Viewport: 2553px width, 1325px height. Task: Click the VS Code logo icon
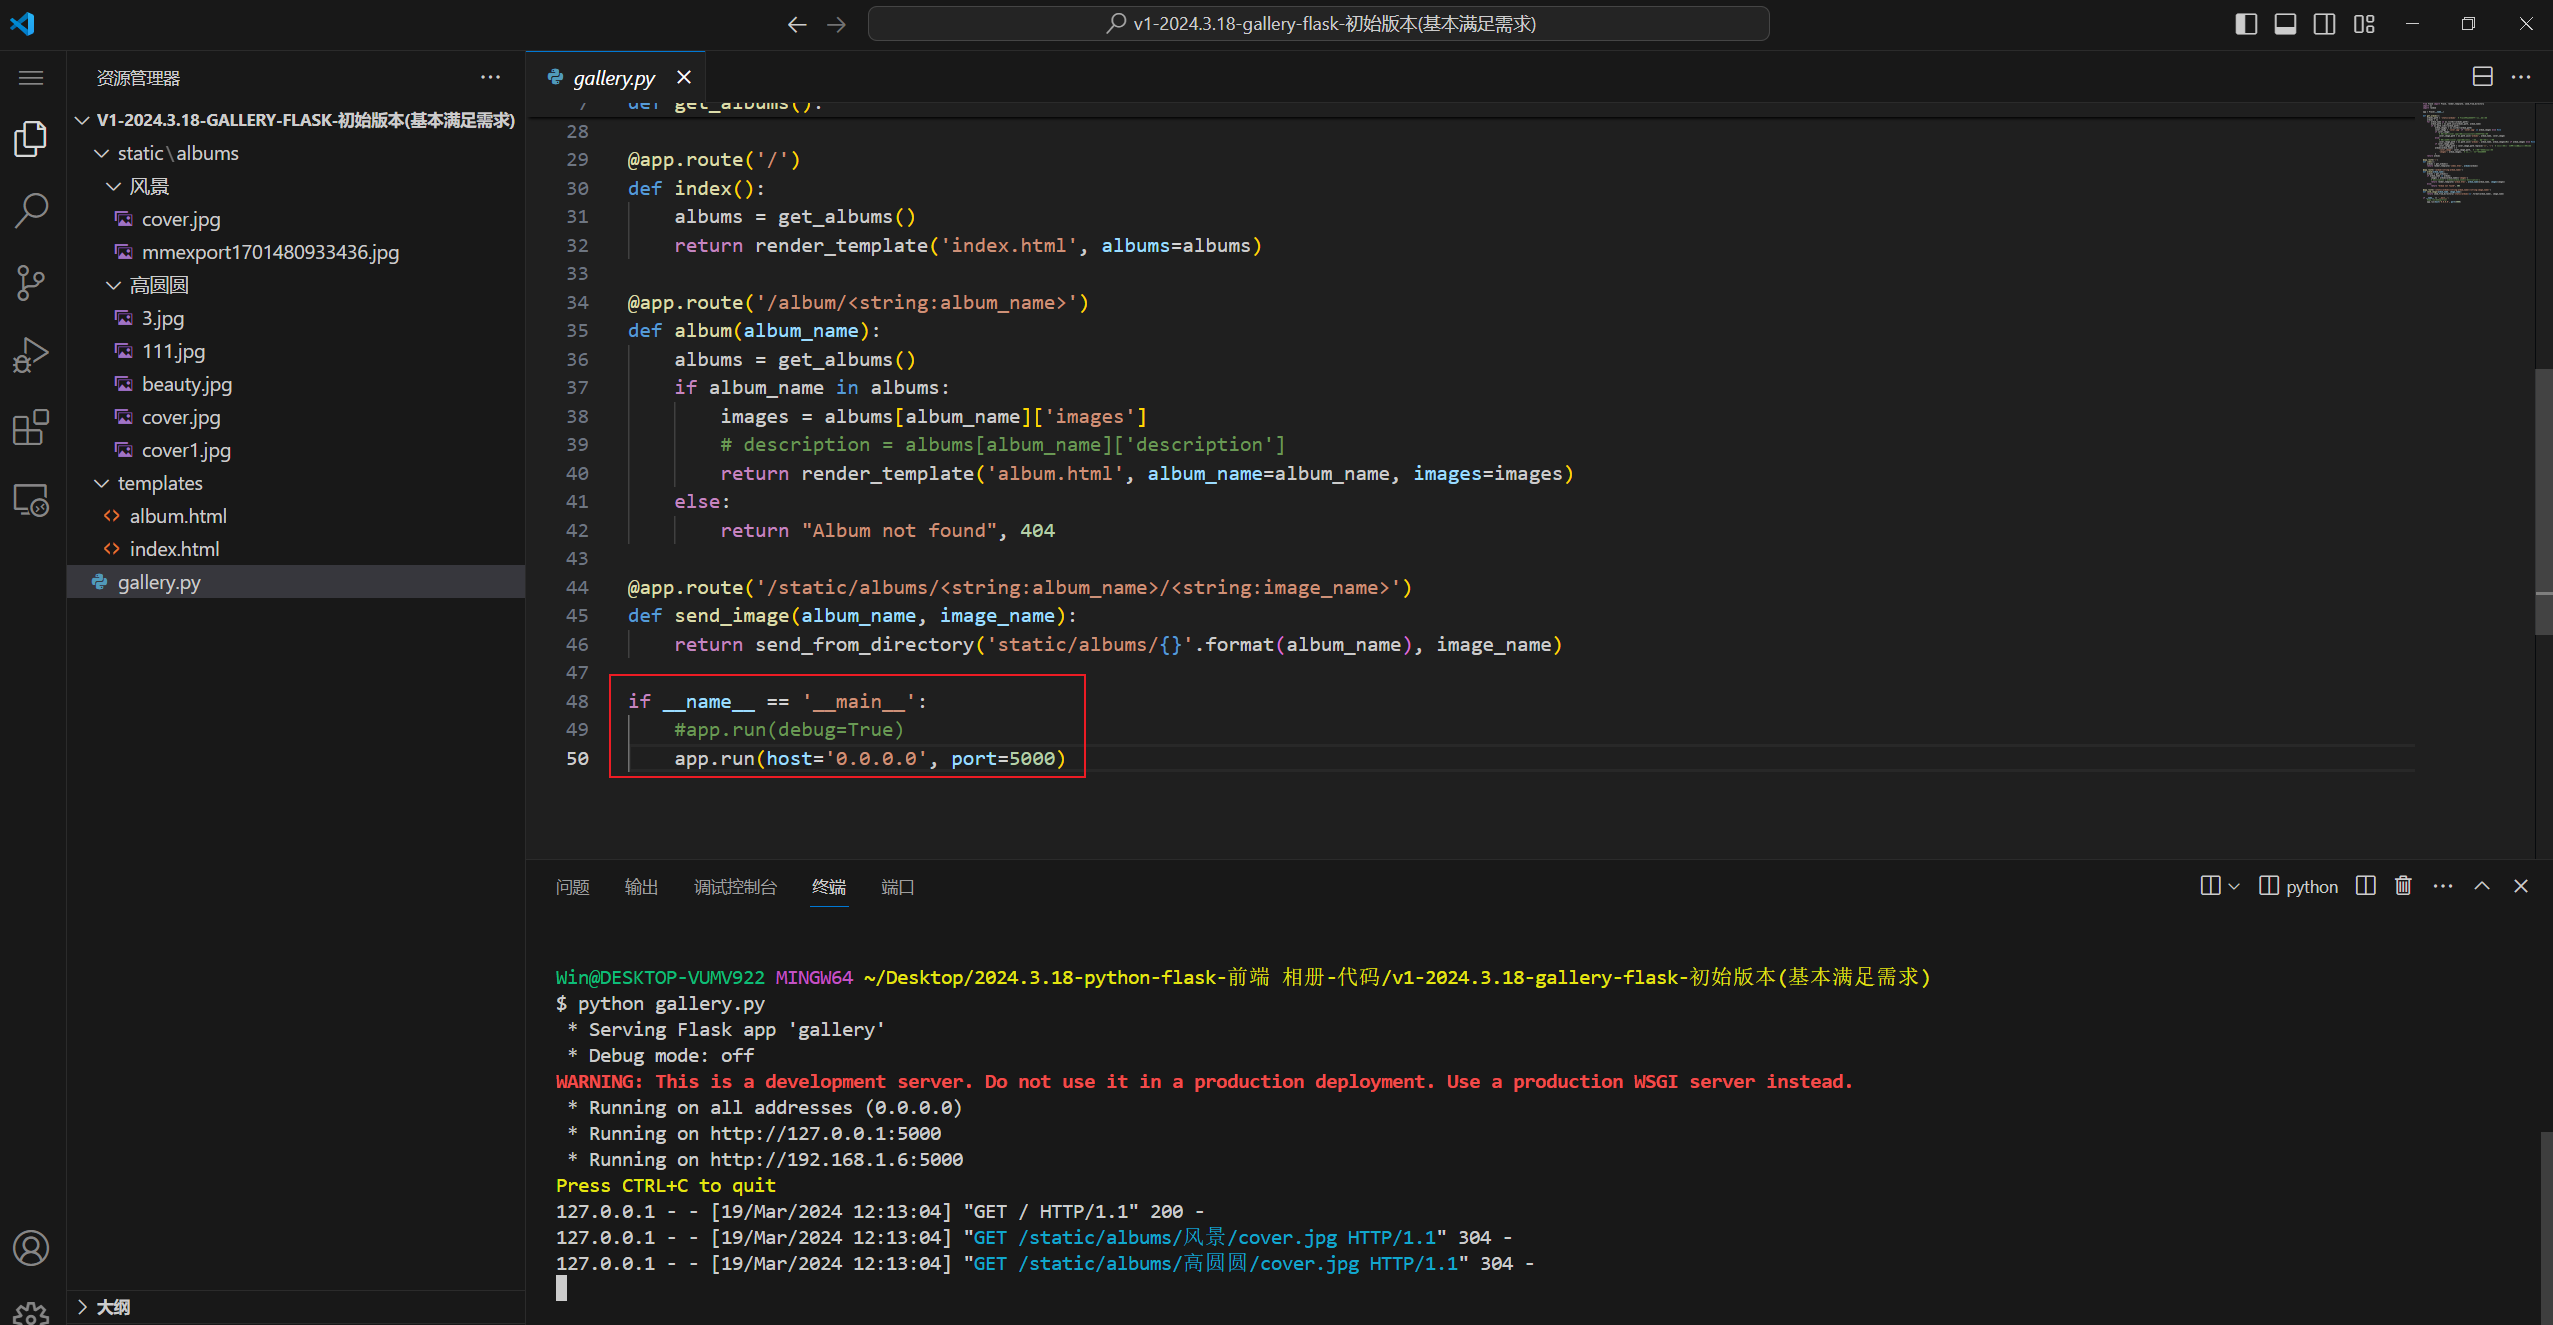[22, 23]
